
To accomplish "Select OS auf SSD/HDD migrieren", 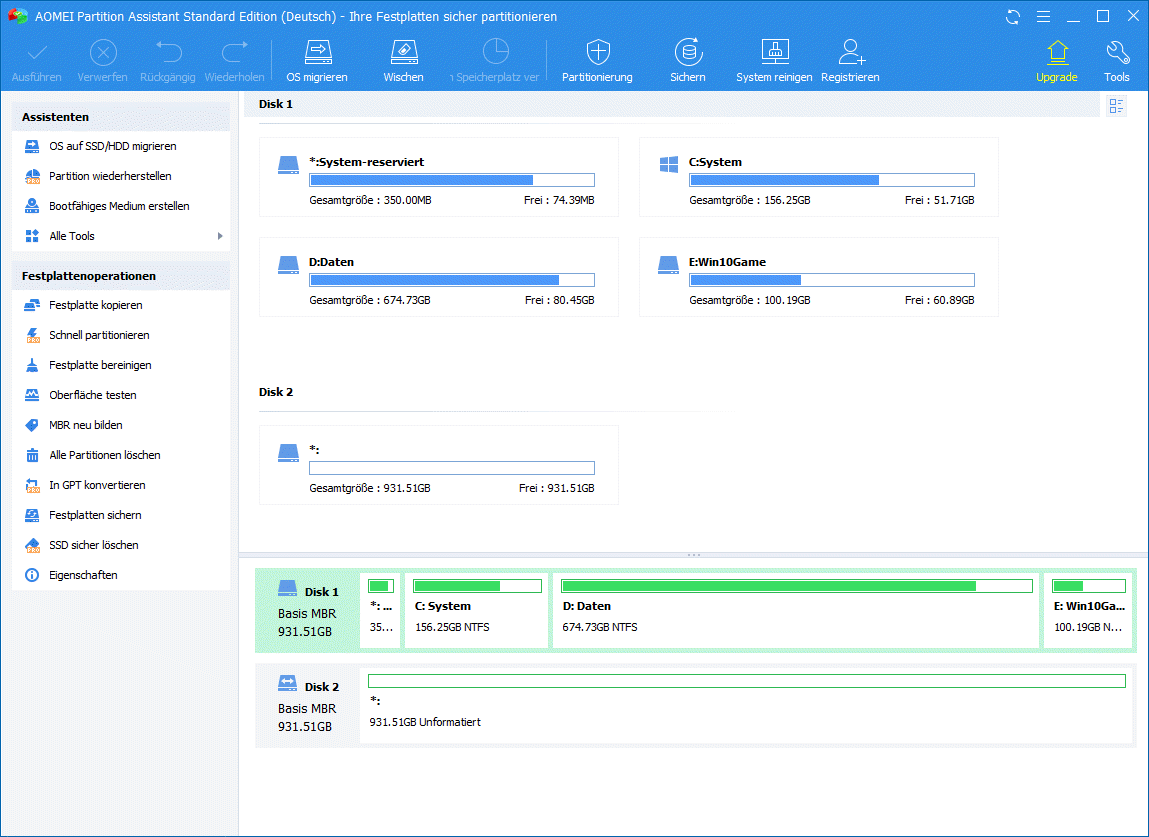I will 112,146.
